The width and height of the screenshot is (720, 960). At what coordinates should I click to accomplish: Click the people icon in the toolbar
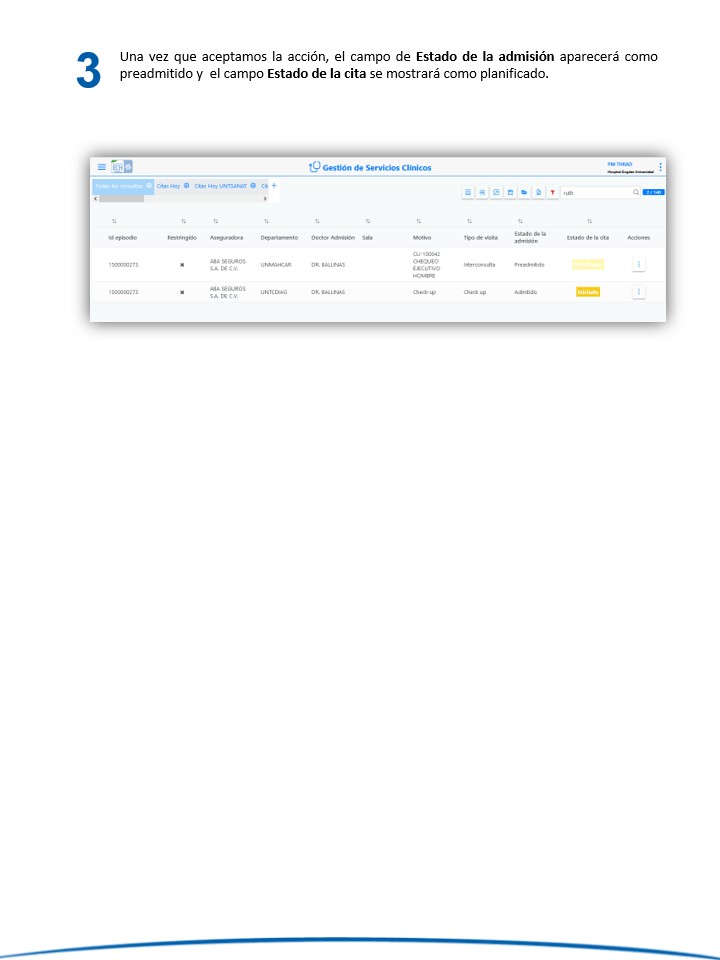[482, 192]
